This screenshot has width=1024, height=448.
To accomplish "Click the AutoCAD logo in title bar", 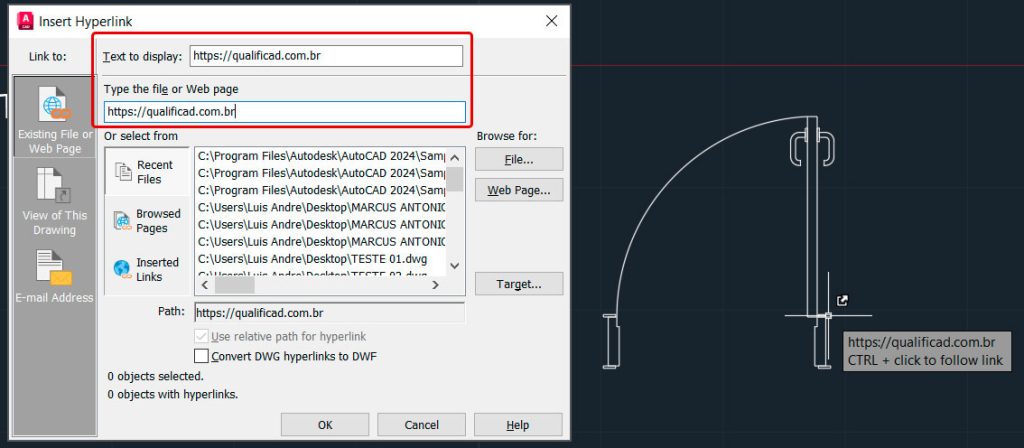I will 25,21.
